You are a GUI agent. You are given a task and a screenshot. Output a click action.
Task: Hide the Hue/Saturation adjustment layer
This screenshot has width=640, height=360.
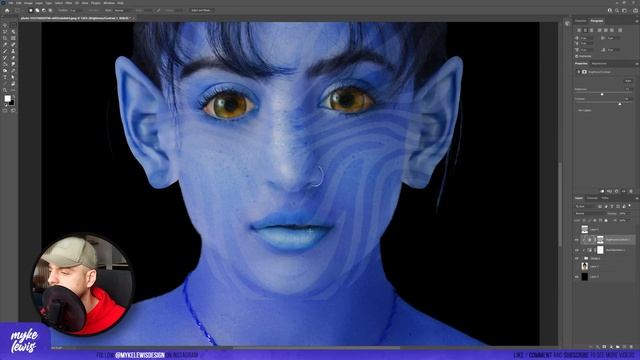click(577, 250)
